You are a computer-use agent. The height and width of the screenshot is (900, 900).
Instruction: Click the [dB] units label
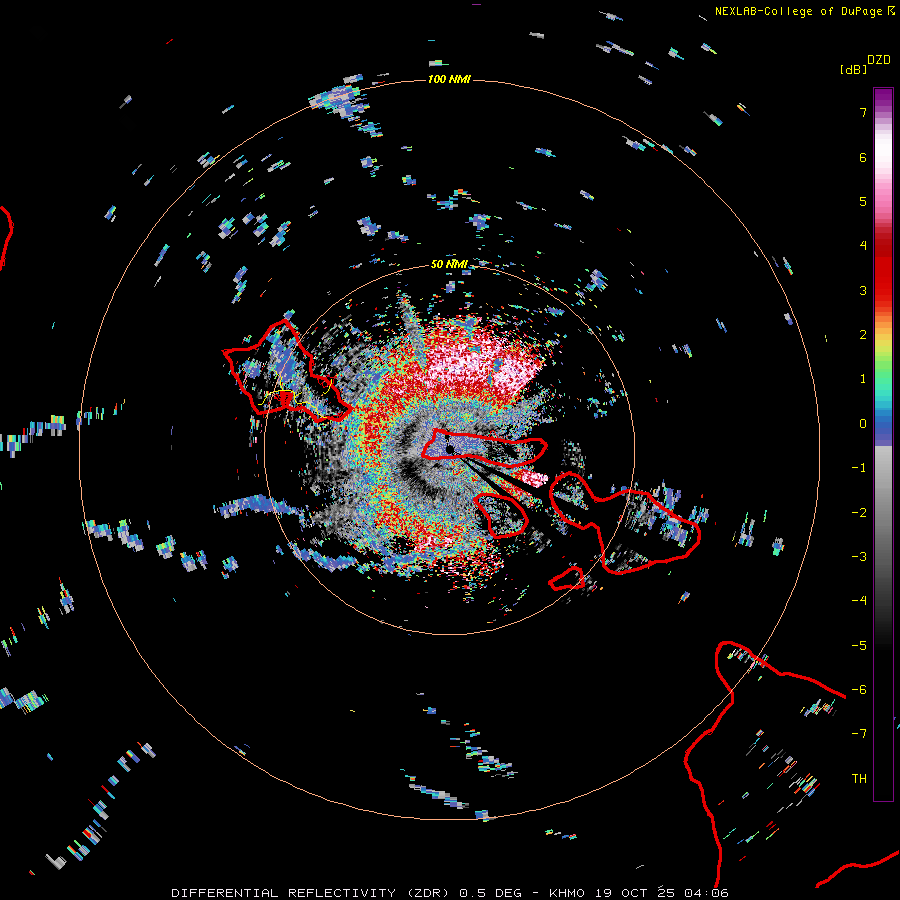click(x=853, y=69)
